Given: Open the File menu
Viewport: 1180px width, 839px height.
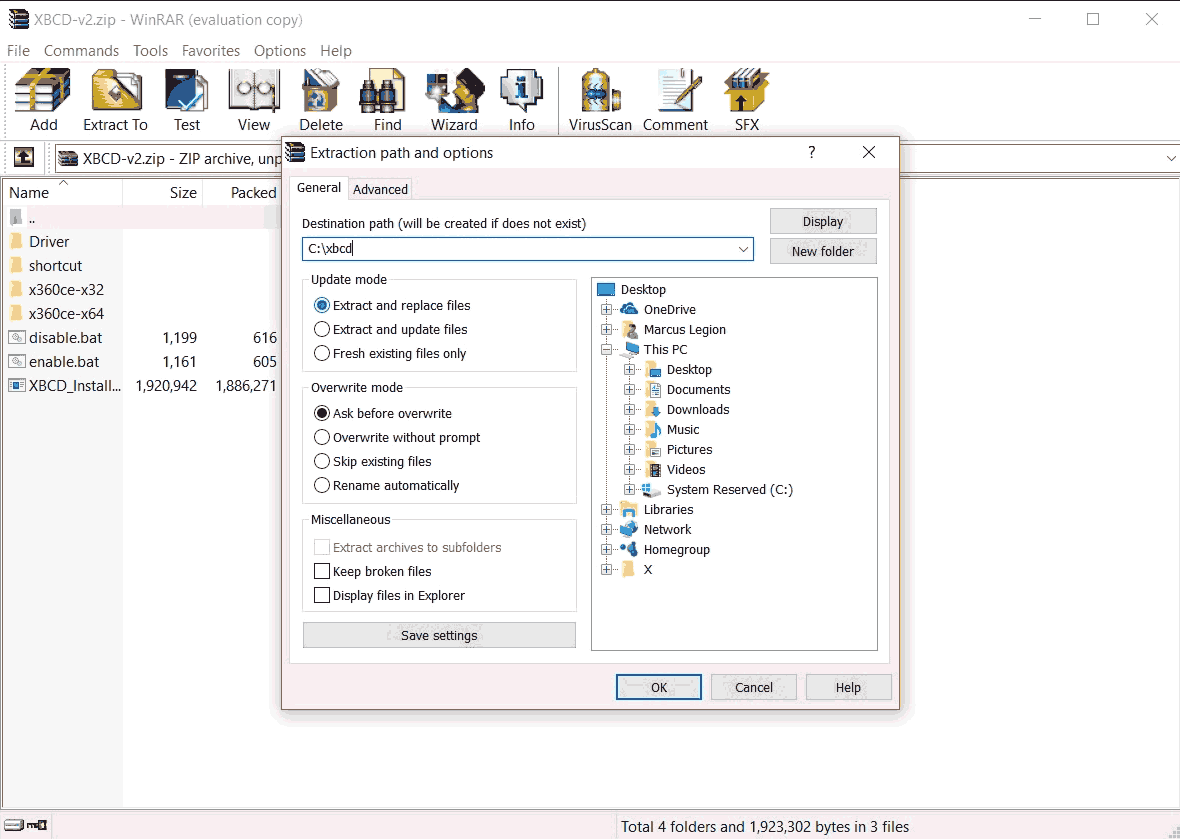Looking at the screenshot, I should [x=18, y=50].
